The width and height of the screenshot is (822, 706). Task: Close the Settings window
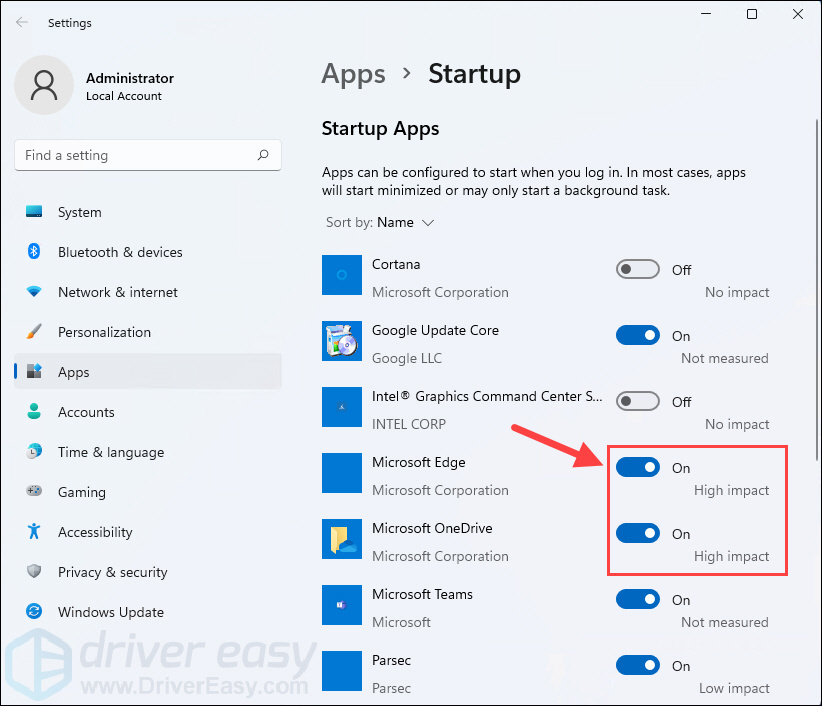tap(797, 14)
